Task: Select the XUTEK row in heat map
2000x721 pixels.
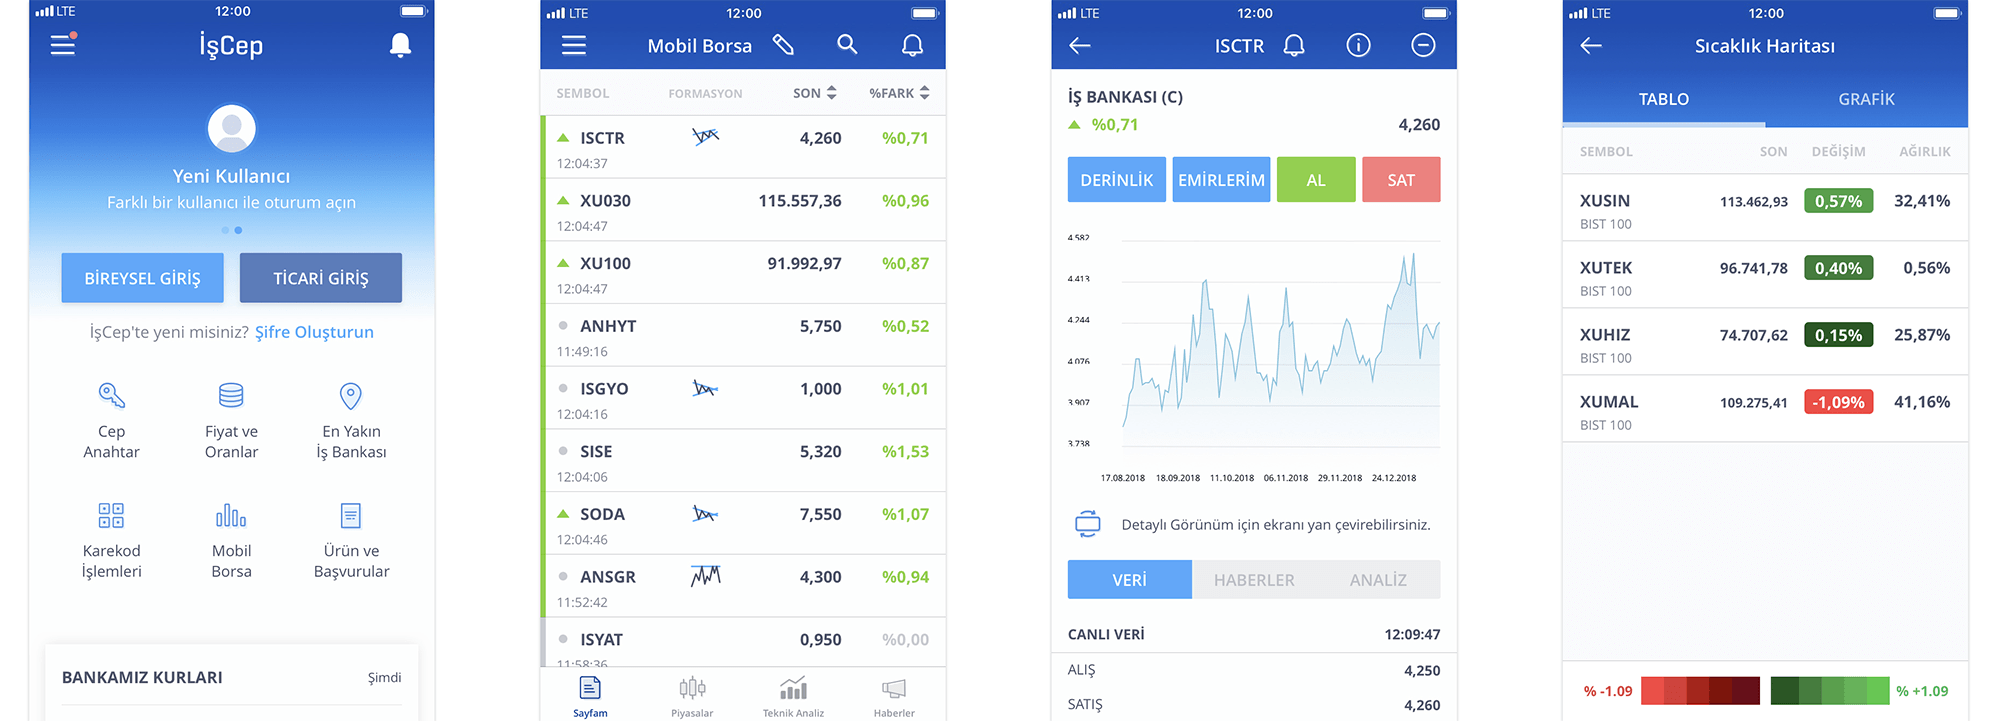Action: pyautogui.click(x=1765, y=275)
